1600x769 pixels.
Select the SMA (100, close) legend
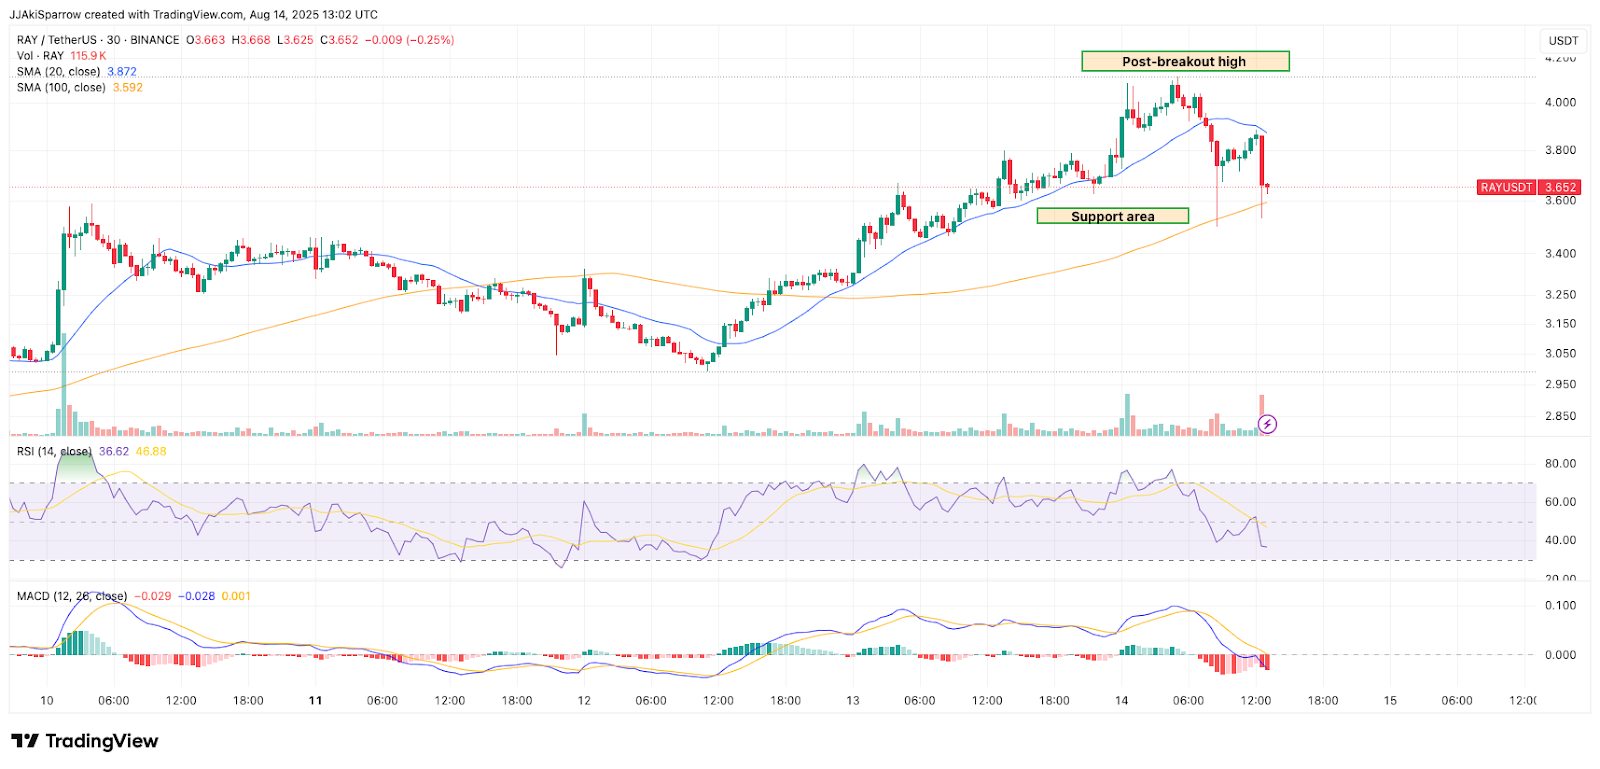(x=61, y=88)
